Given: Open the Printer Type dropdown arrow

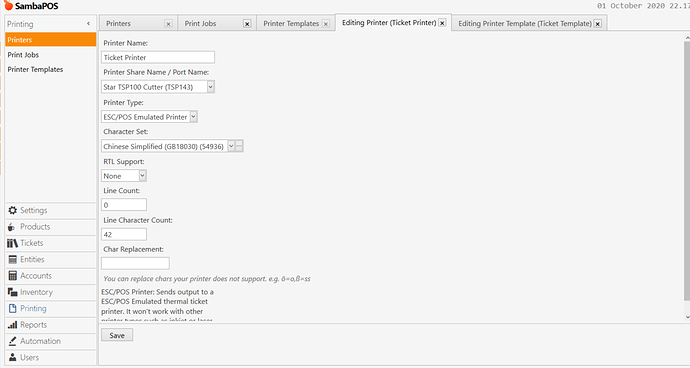Looking at the screenshot, I should click(193, 117).
